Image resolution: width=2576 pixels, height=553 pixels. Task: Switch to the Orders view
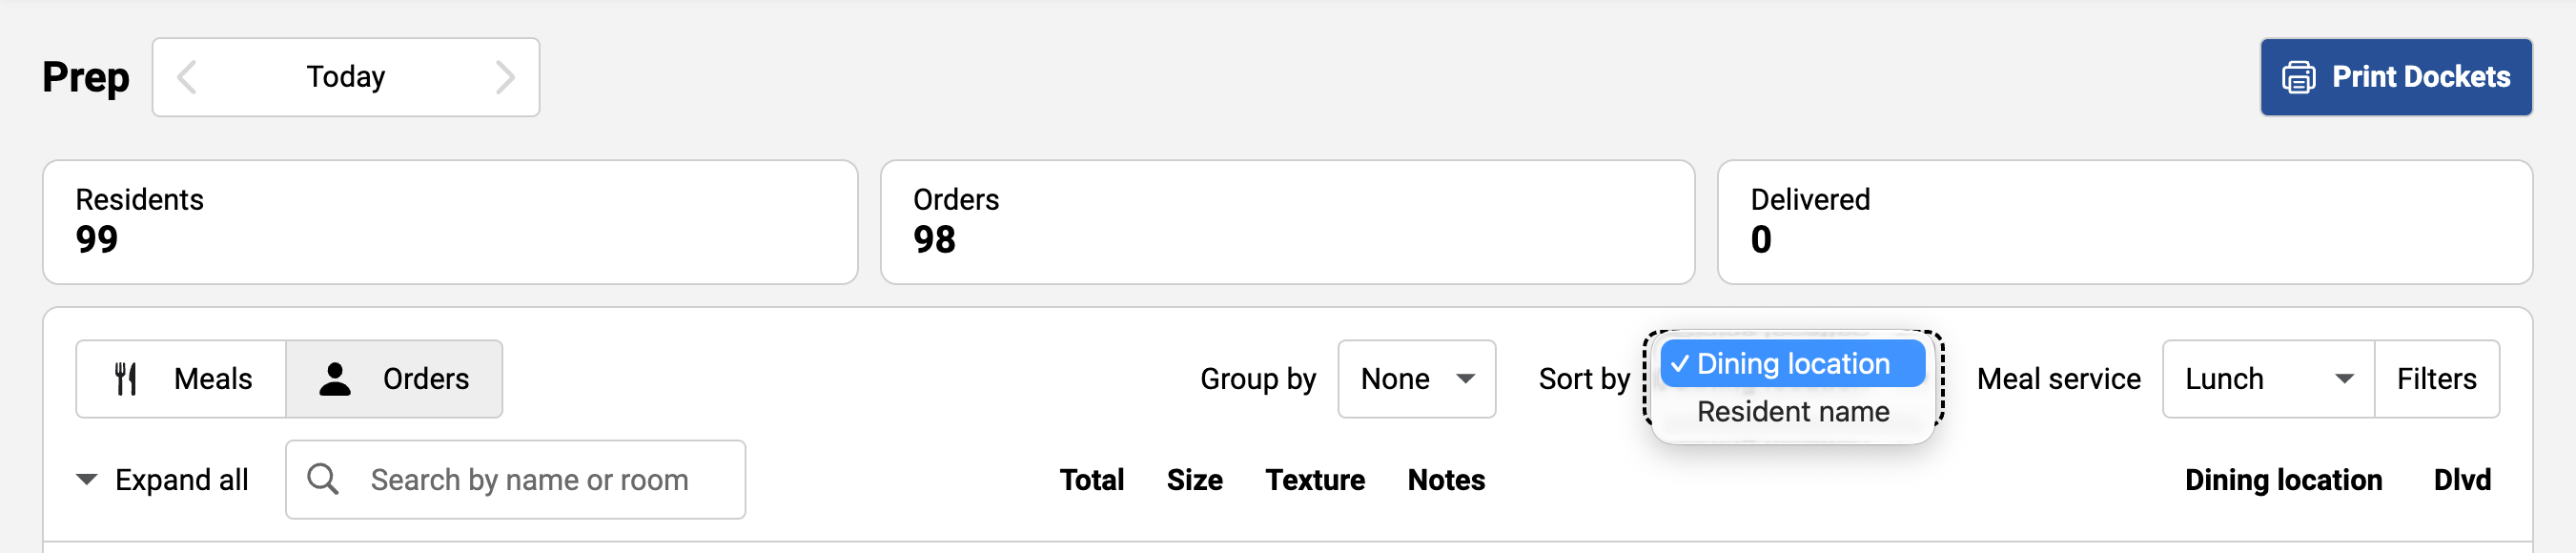click(x=395, y=379)
